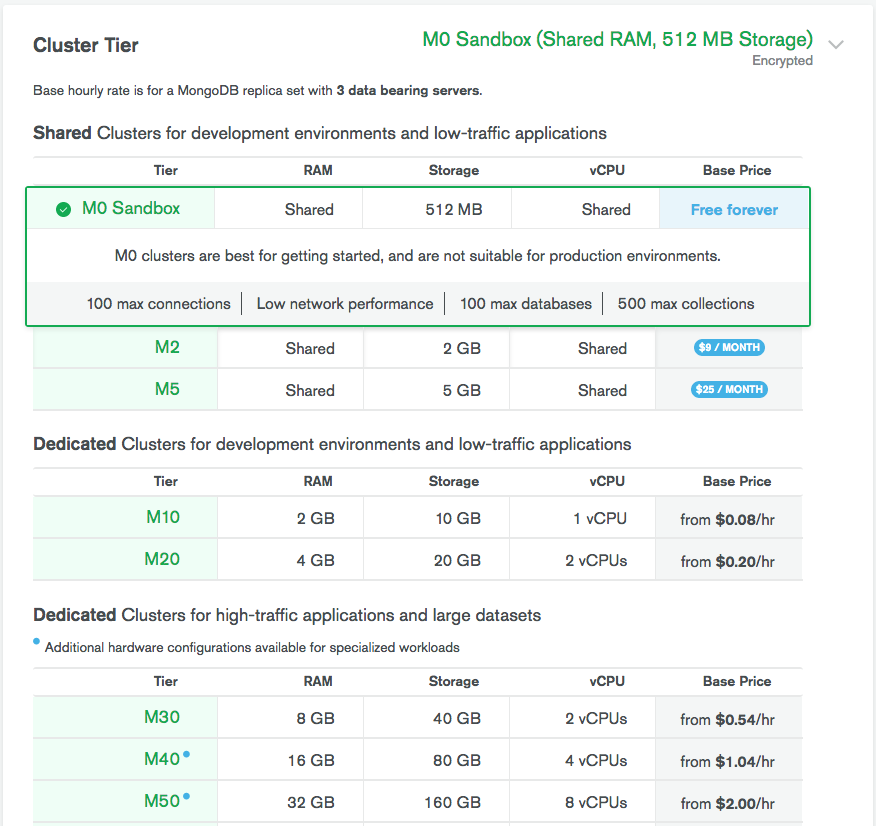
Task: Click the blue dot before Additional hardware configurations
Action: [x=36, y=641]
